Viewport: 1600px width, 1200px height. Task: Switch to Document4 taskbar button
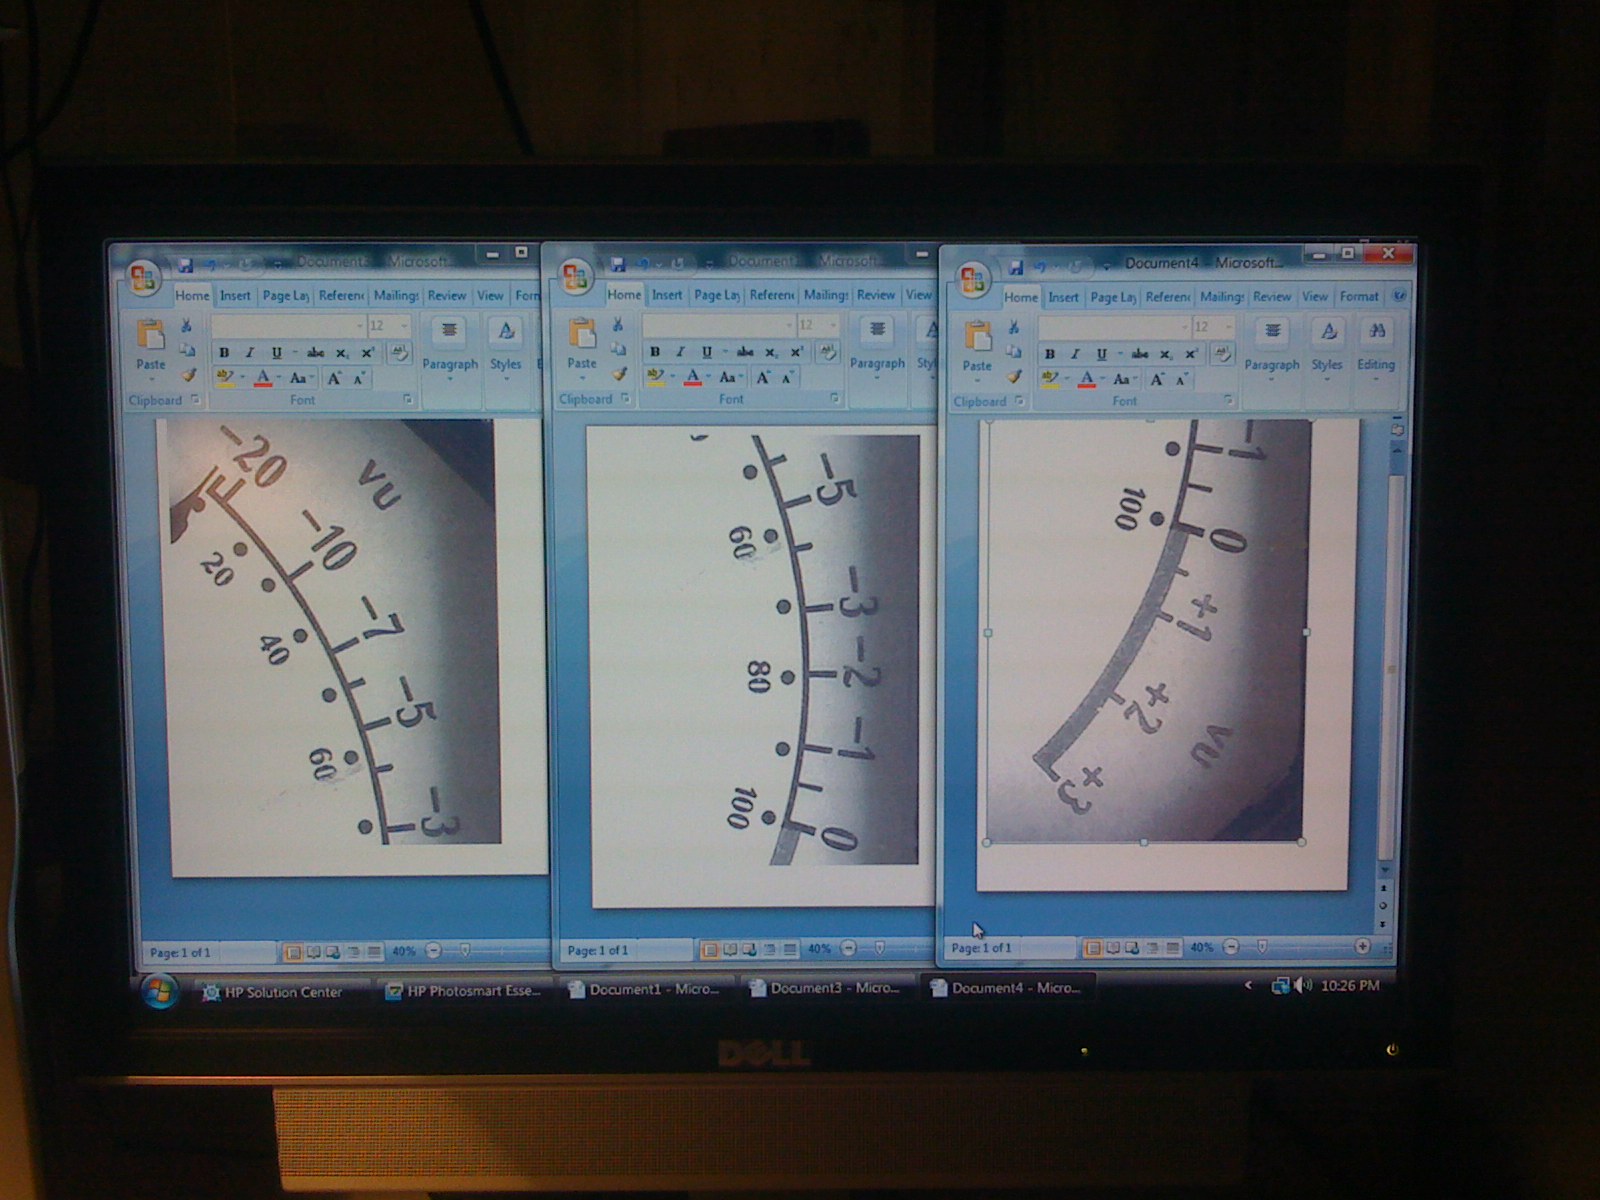1008,988
